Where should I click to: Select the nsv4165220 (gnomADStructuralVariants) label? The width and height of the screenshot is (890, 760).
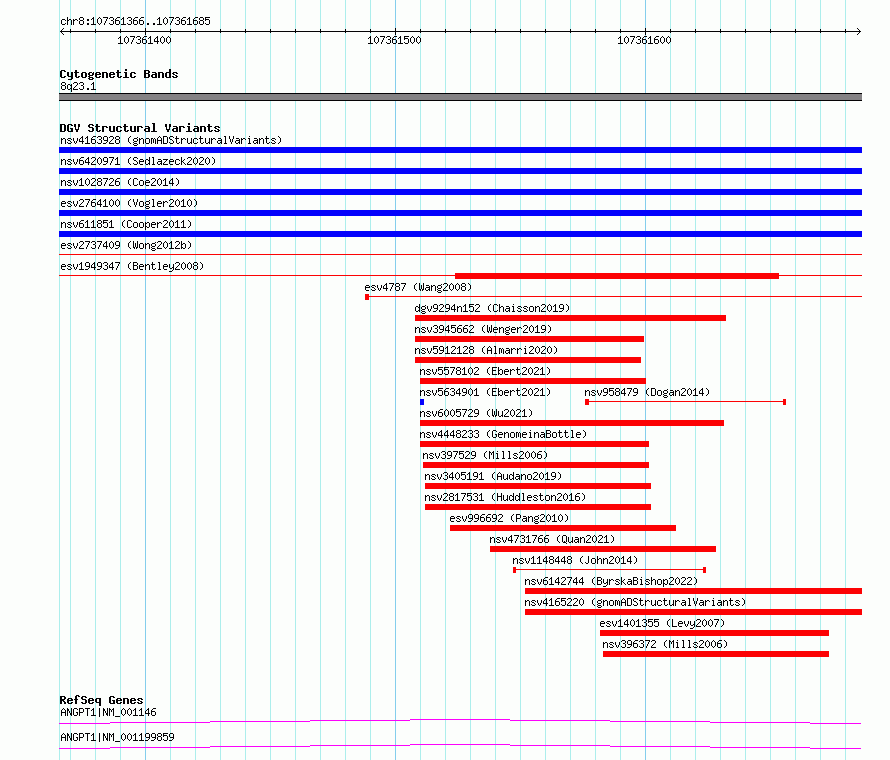635,602
